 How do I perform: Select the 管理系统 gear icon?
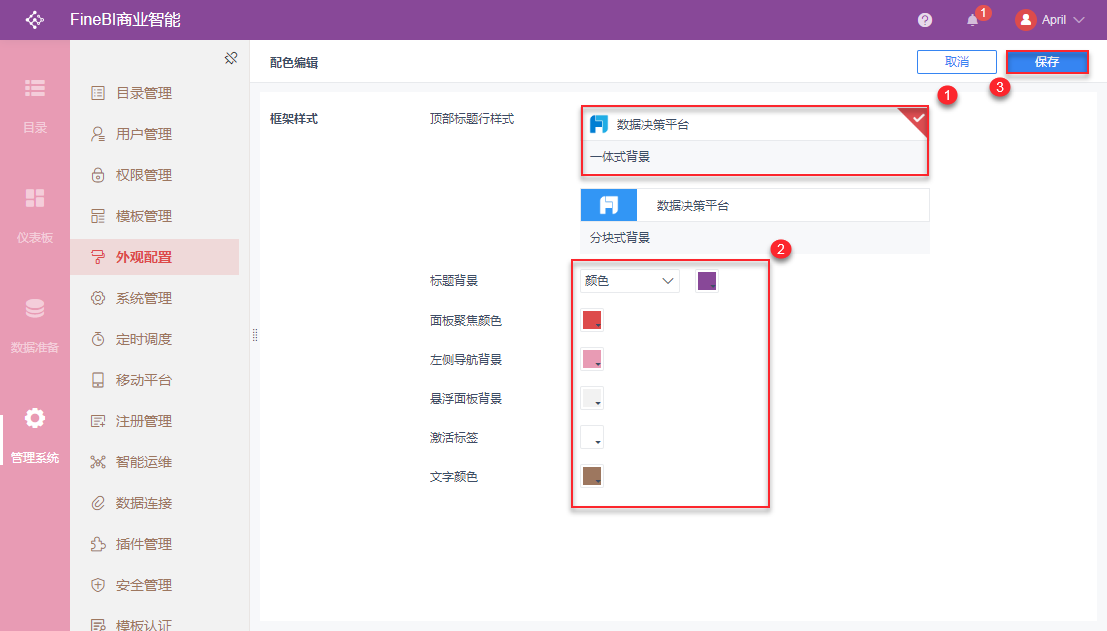35,418
